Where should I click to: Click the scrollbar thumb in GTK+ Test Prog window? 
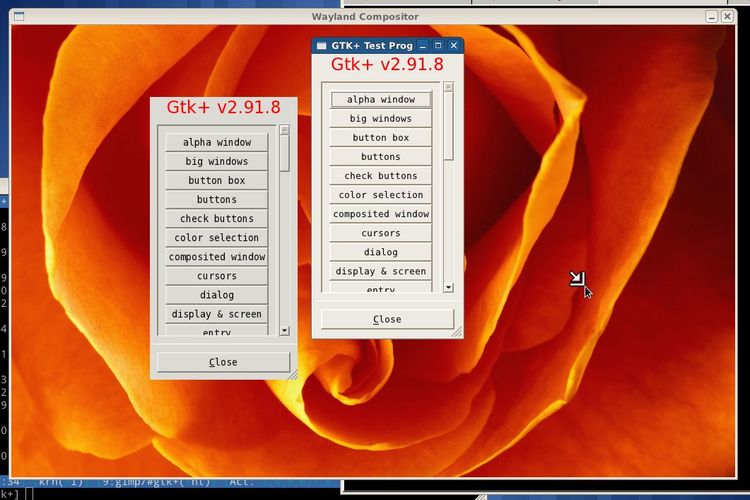tap(448, 126)
